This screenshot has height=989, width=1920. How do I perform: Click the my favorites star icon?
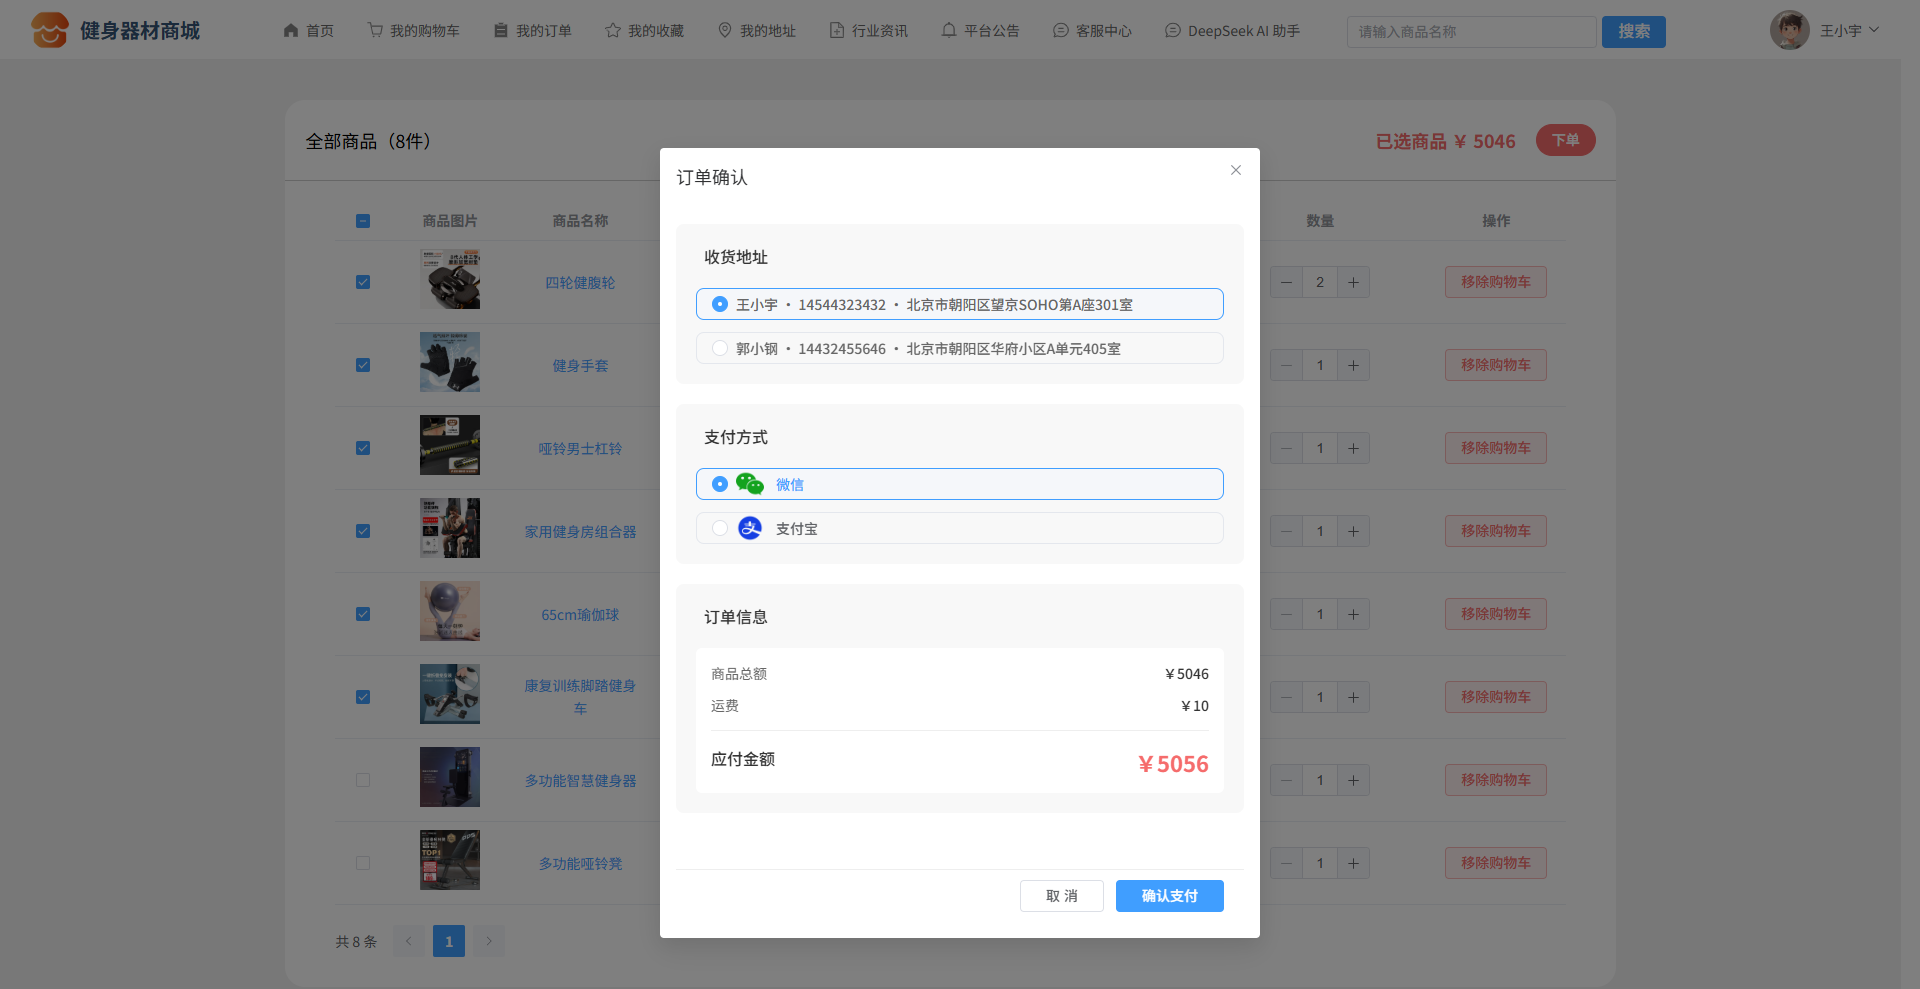(x=613, y=31)
